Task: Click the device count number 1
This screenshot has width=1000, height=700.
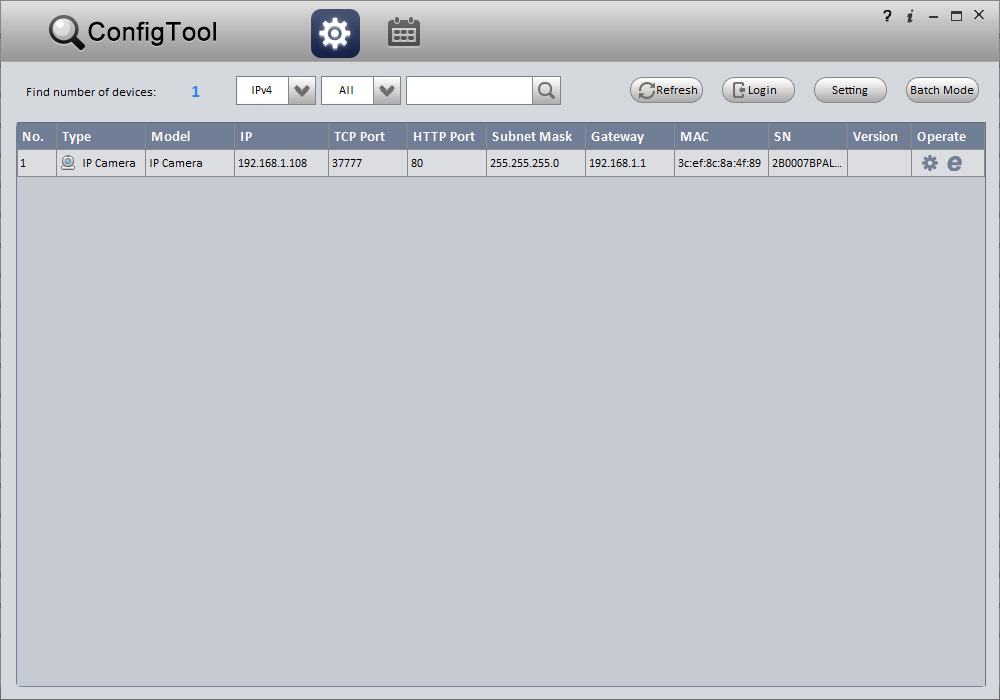Action: click(196, 92)
